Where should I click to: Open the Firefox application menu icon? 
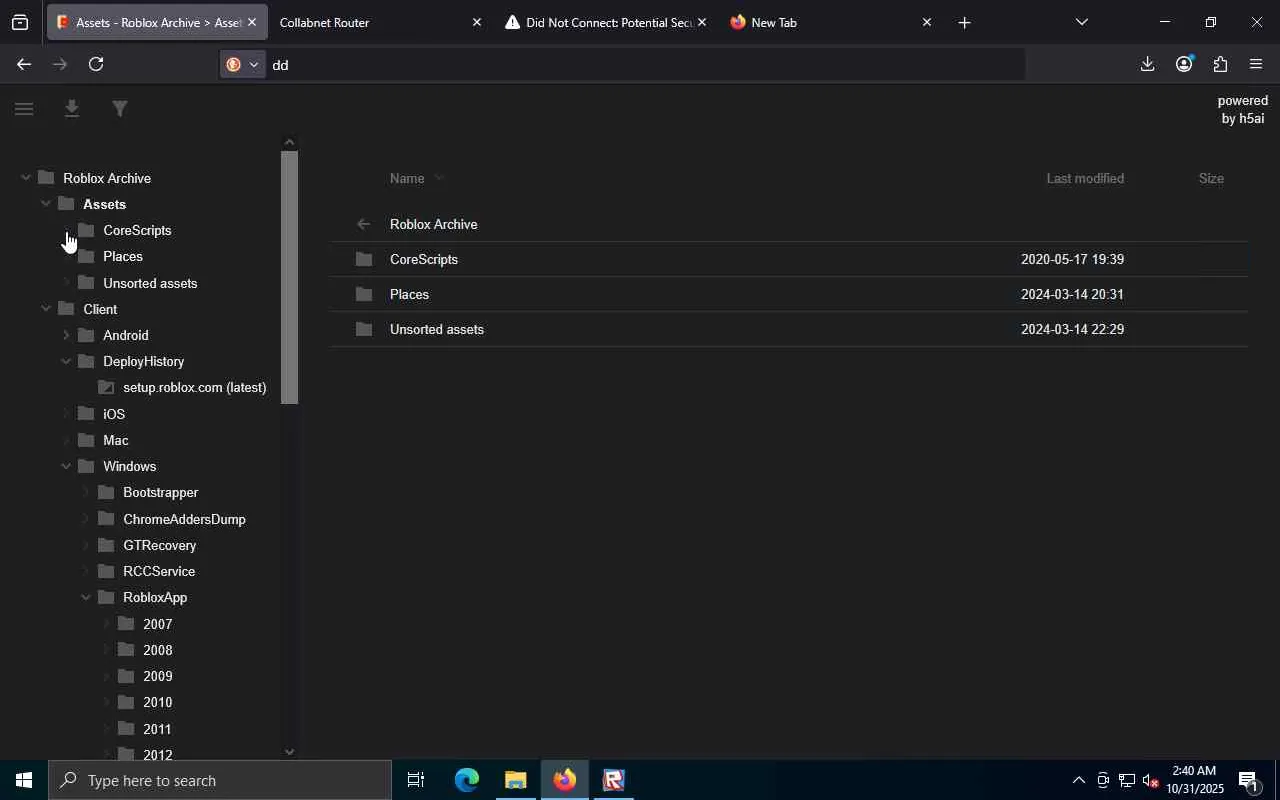click(1256, 65)
